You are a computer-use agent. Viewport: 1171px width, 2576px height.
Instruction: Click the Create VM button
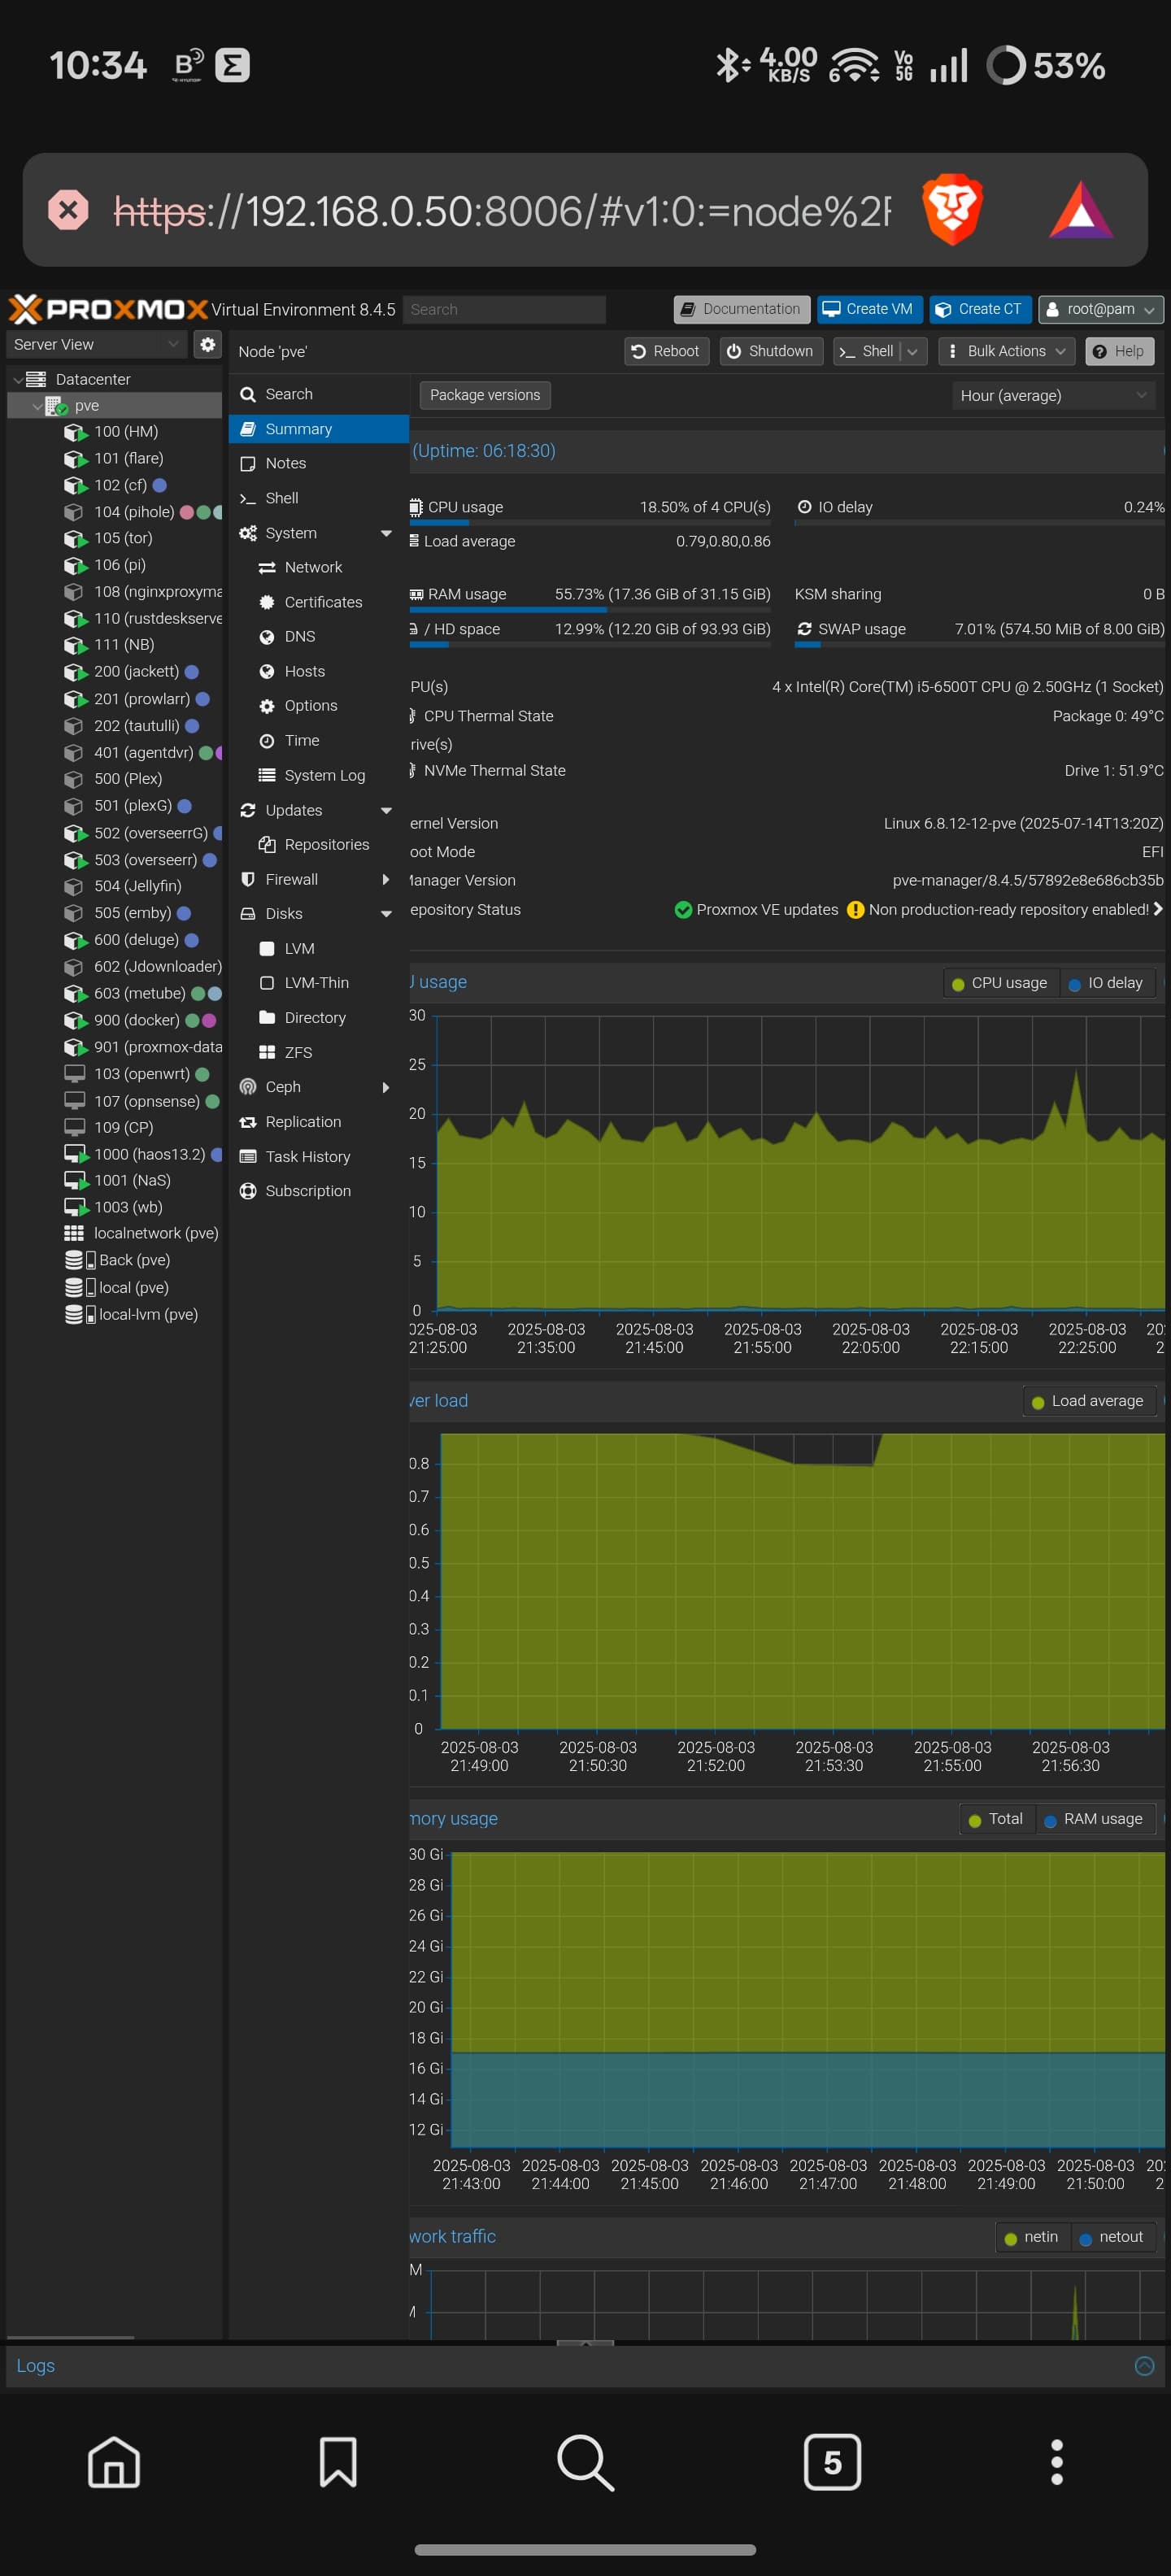pyautogui.click(x=868, y=309)
